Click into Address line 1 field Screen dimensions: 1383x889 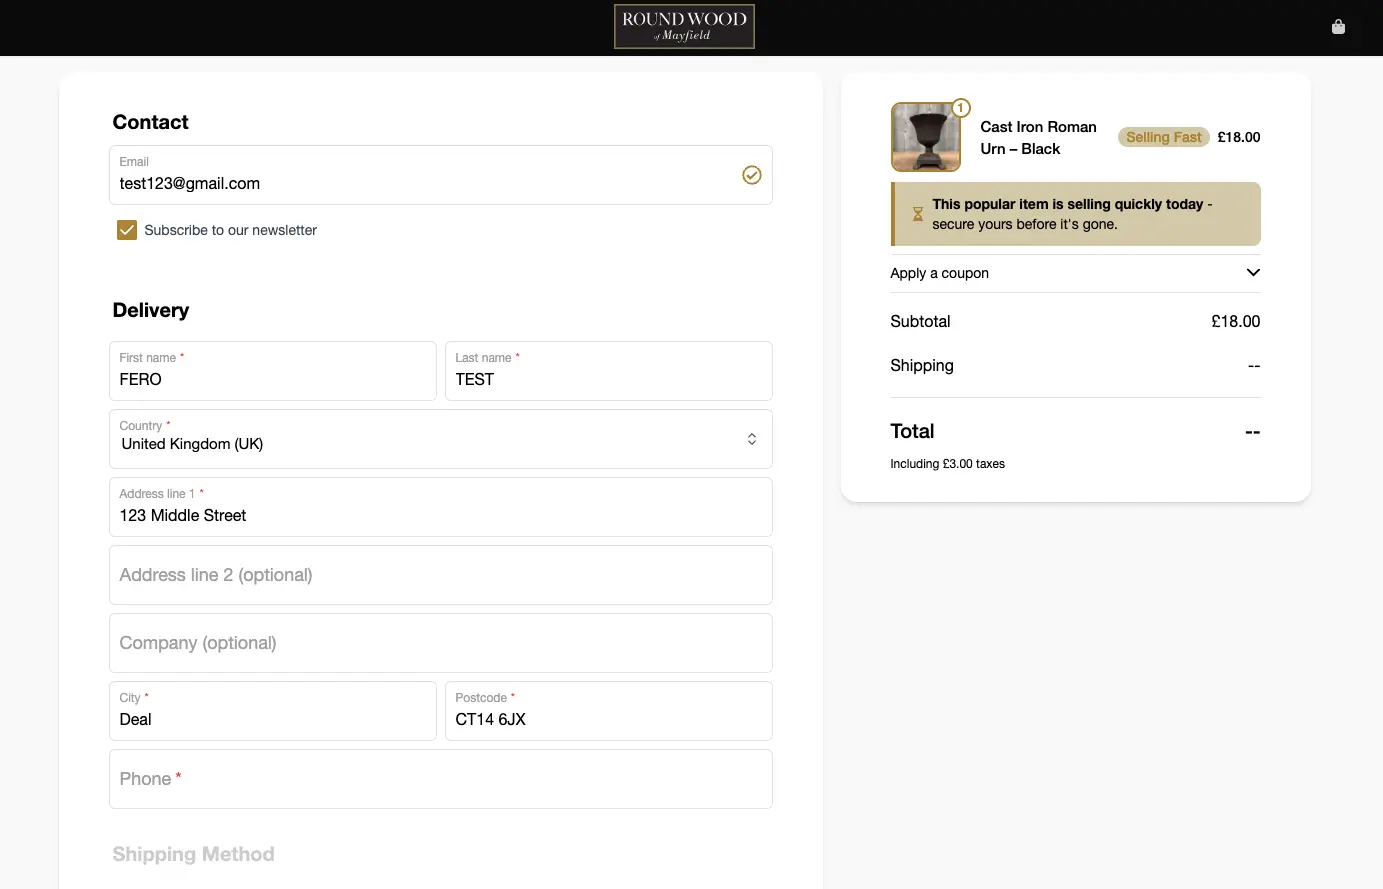pyautogui.click(x=440, y=515)
